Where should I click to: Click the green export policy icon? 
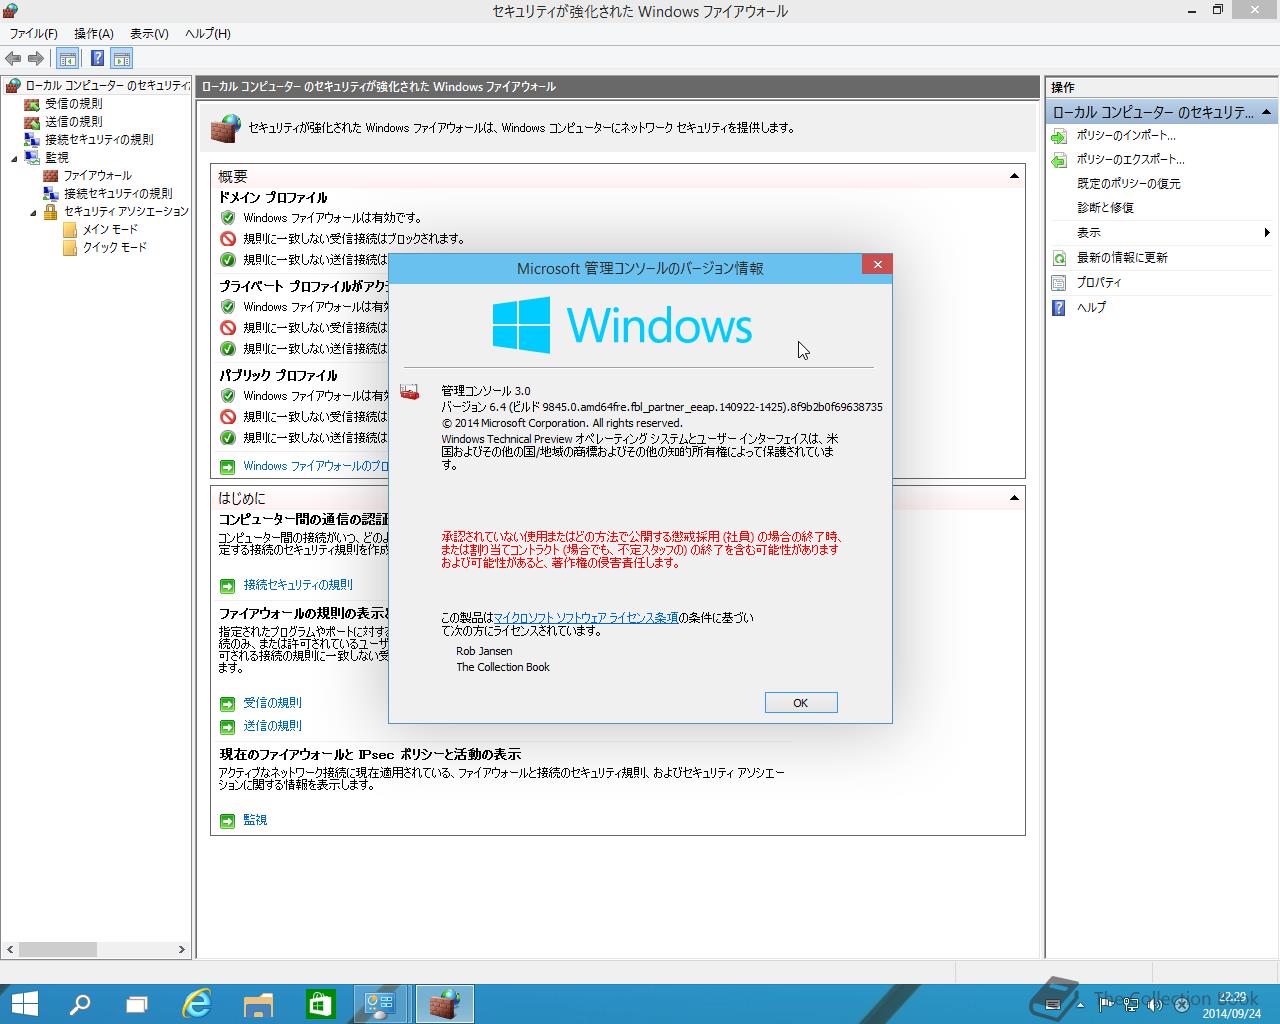pos(1059,160)
